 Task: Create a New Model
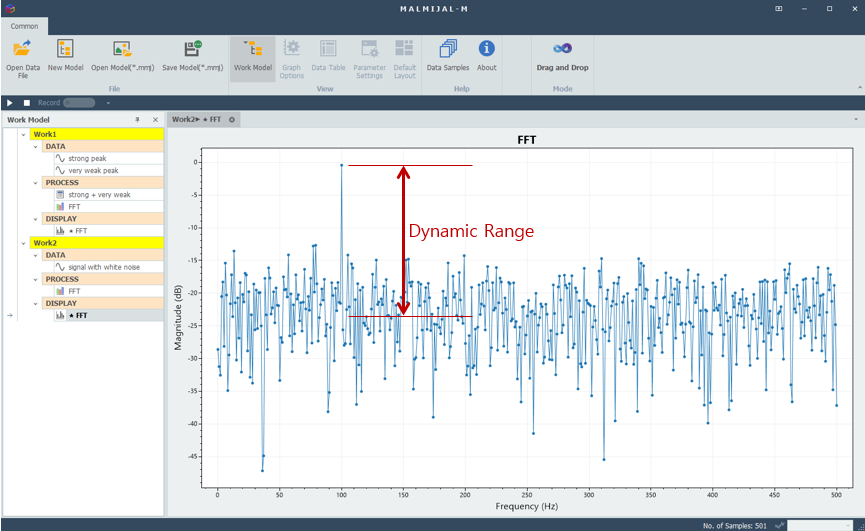[65, 56]
